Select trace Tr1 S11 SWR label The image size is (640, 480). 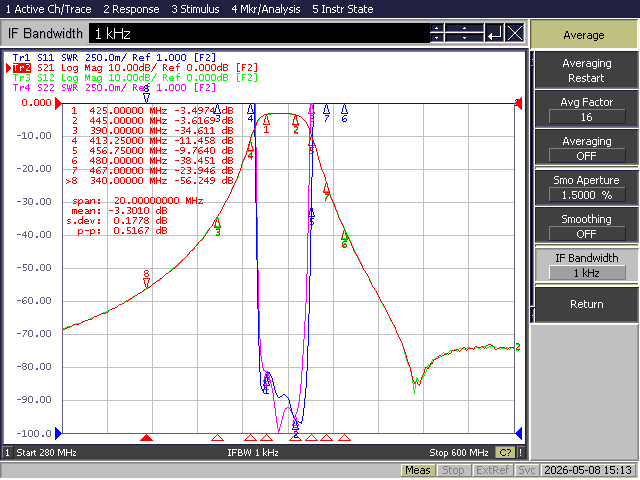tap(114, 58)
